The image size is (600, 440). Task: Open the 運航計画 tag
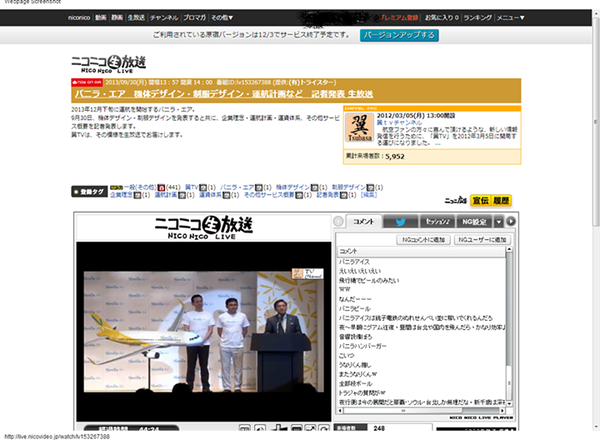[x=166, y=195]
